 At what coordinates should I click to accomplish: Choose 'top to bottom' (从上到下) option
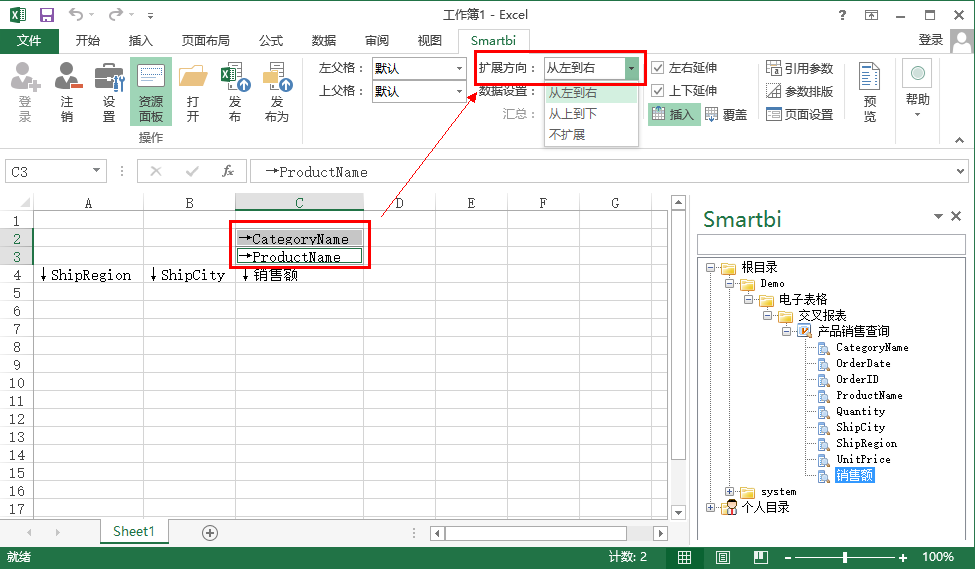591,114
